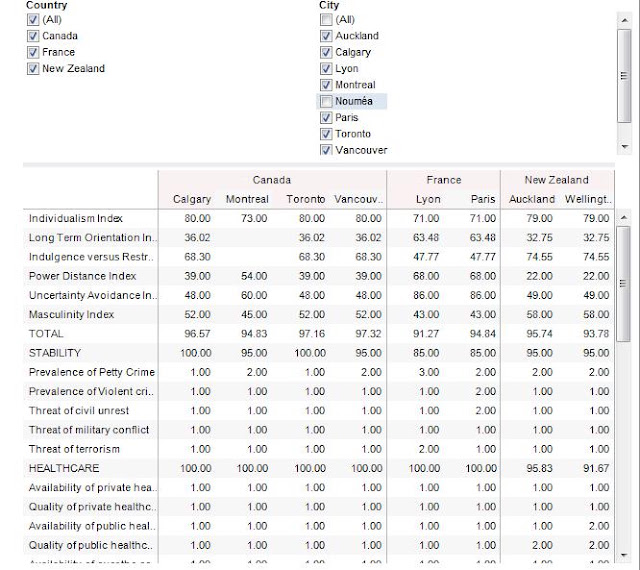
Task: Toggle the France country checkbox
Action: point(33,52)
